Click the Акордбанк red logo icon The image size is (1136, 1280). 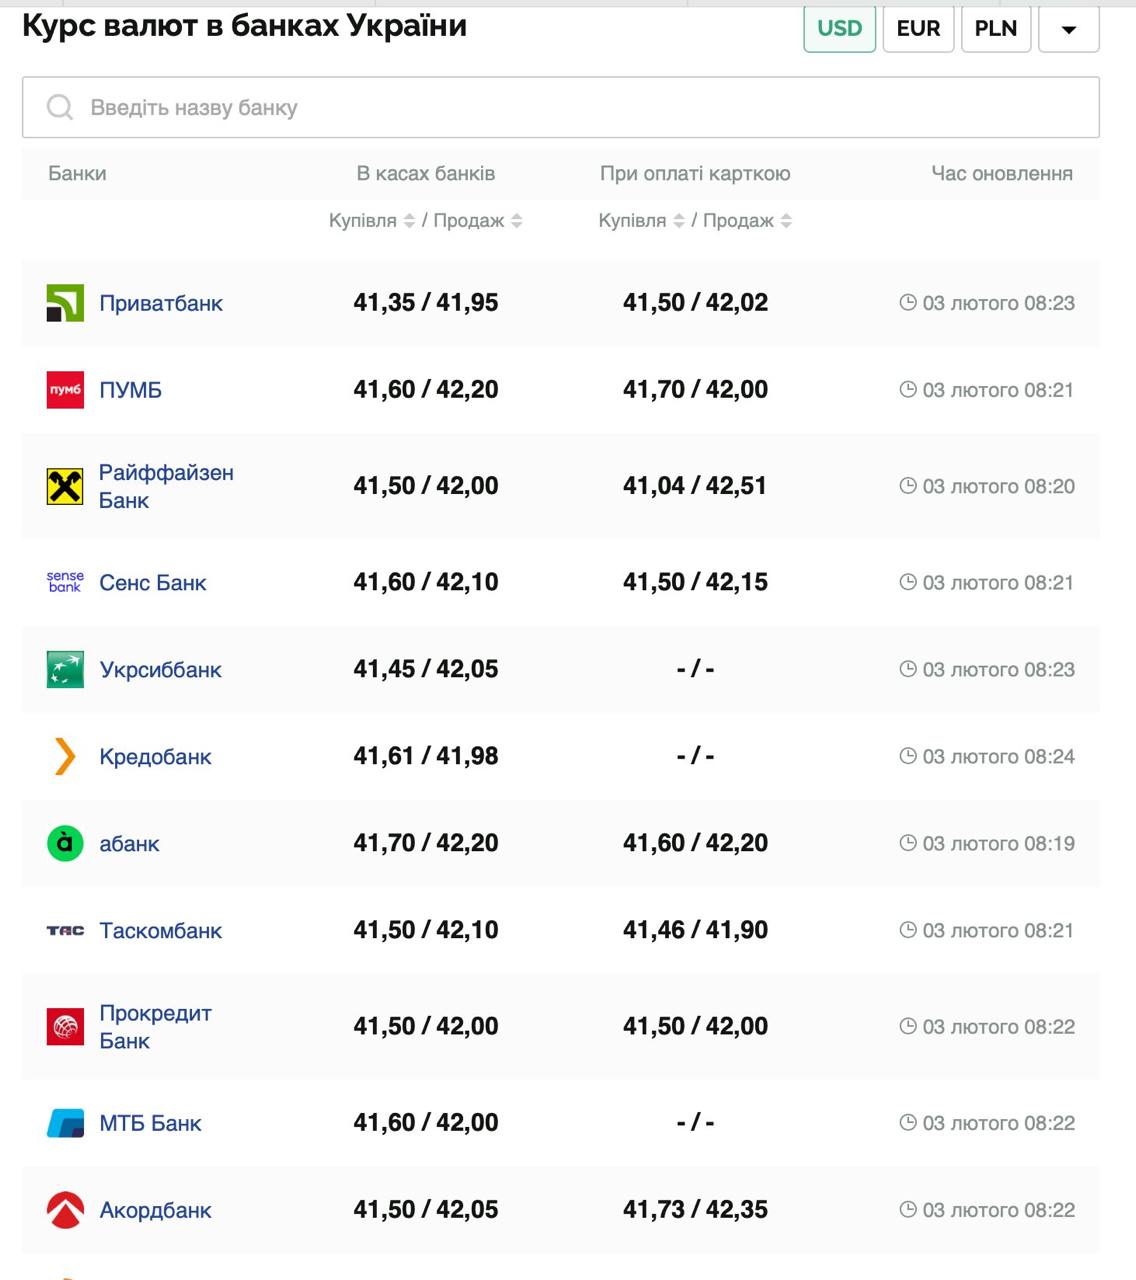click(x=65, y=1210)
